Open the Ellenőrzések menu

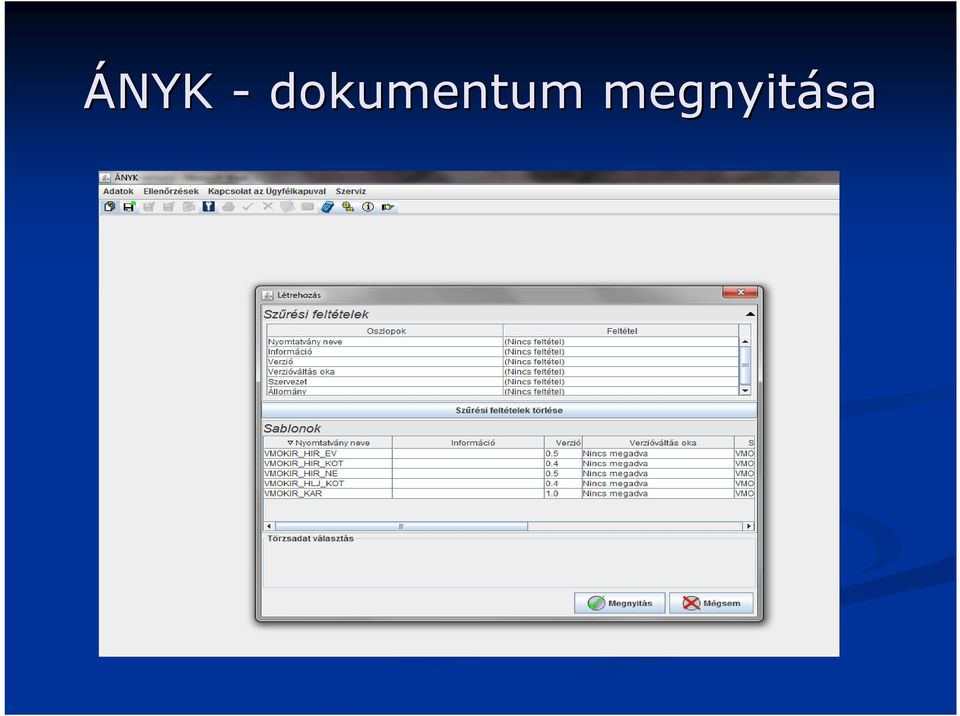(x=171, y=191)
